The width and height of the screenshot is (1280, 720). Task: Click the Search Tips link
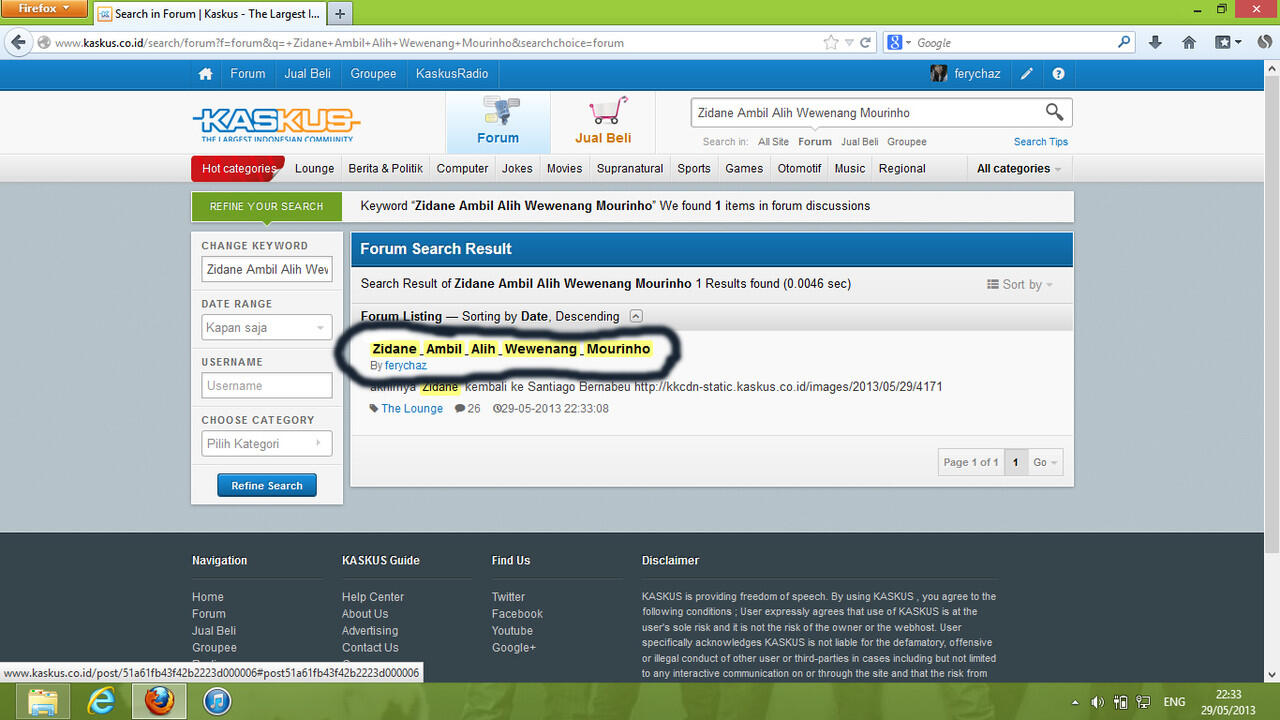click(1041, 142)
